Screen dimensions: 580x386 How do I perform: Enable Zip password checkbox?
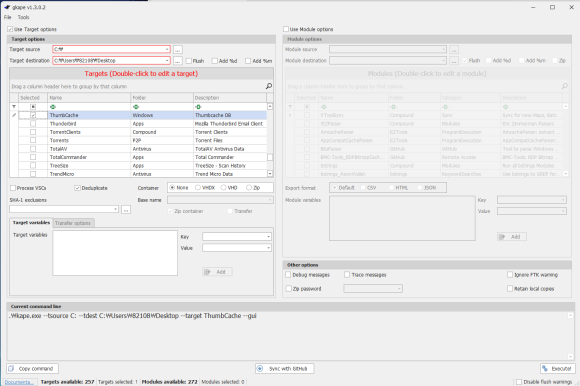(x=289, y=289)
